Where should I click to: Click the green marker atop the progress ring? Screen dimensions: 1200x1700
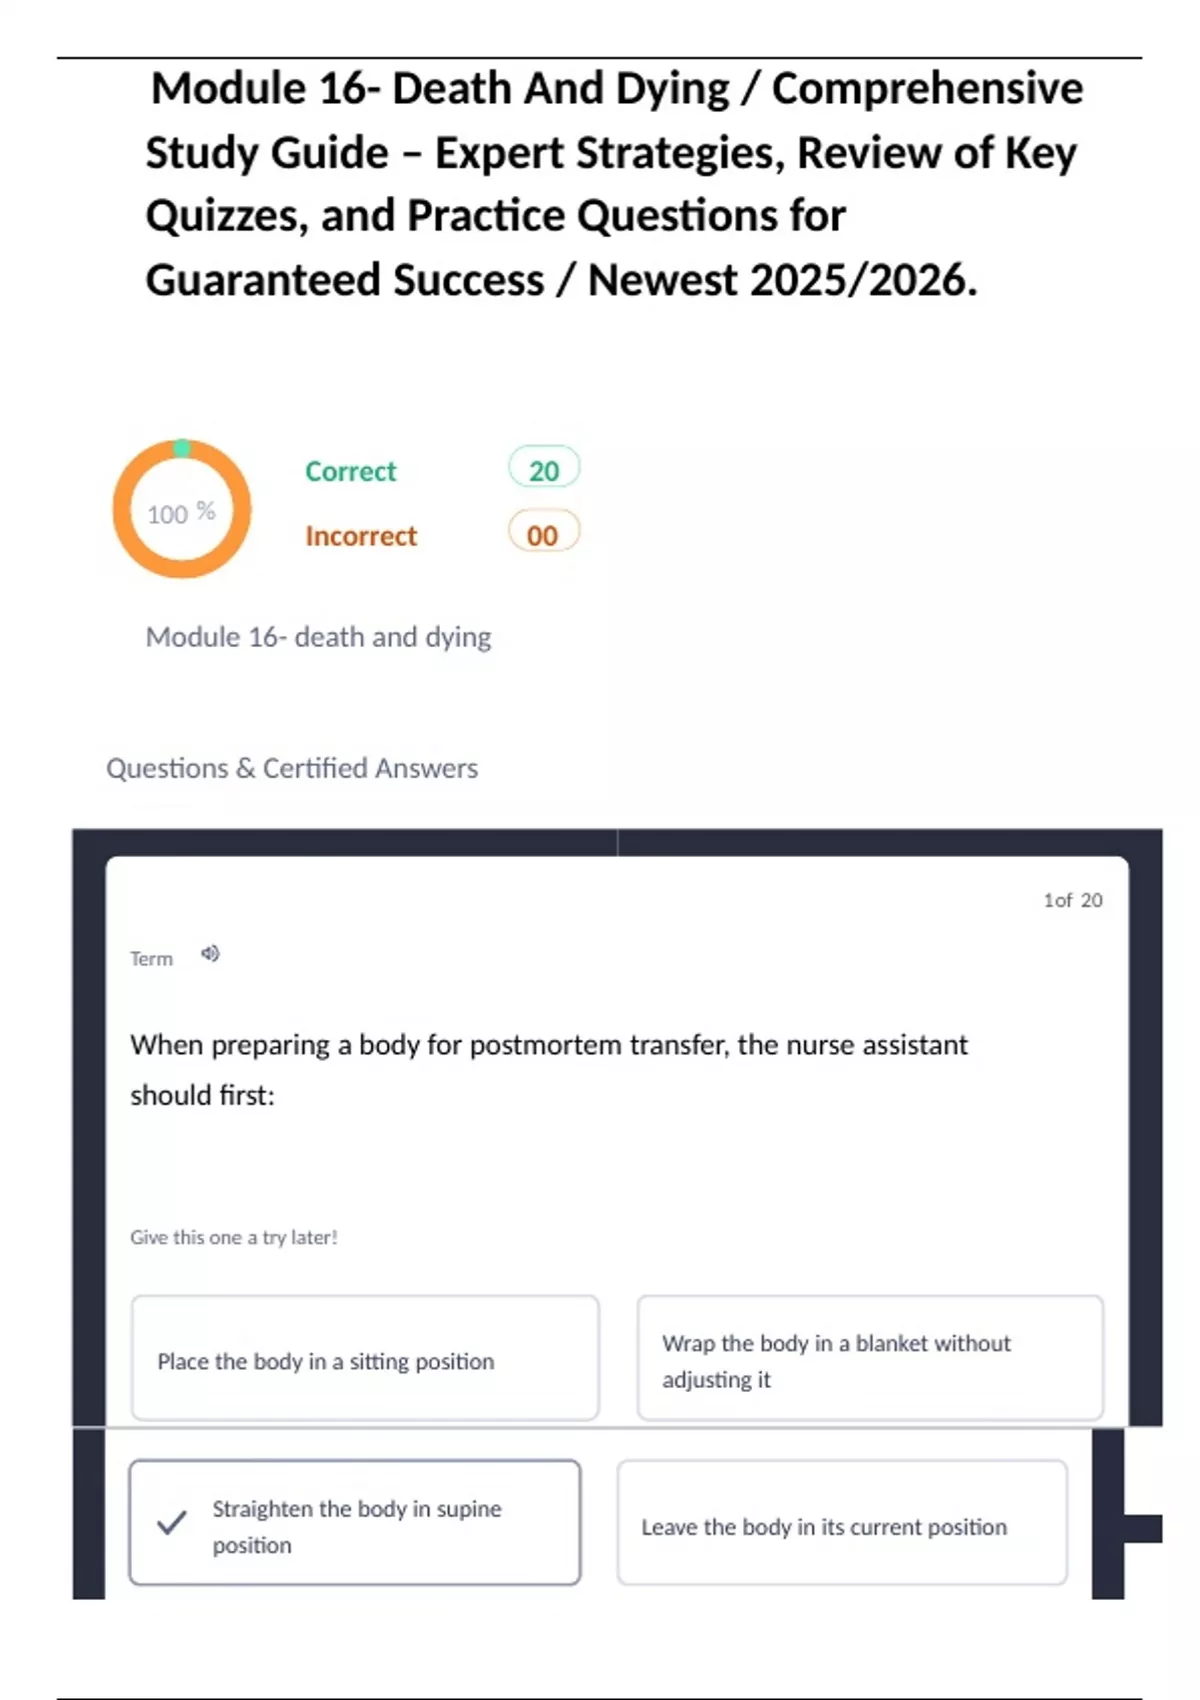pyautogui.click(x=182, y=448)
